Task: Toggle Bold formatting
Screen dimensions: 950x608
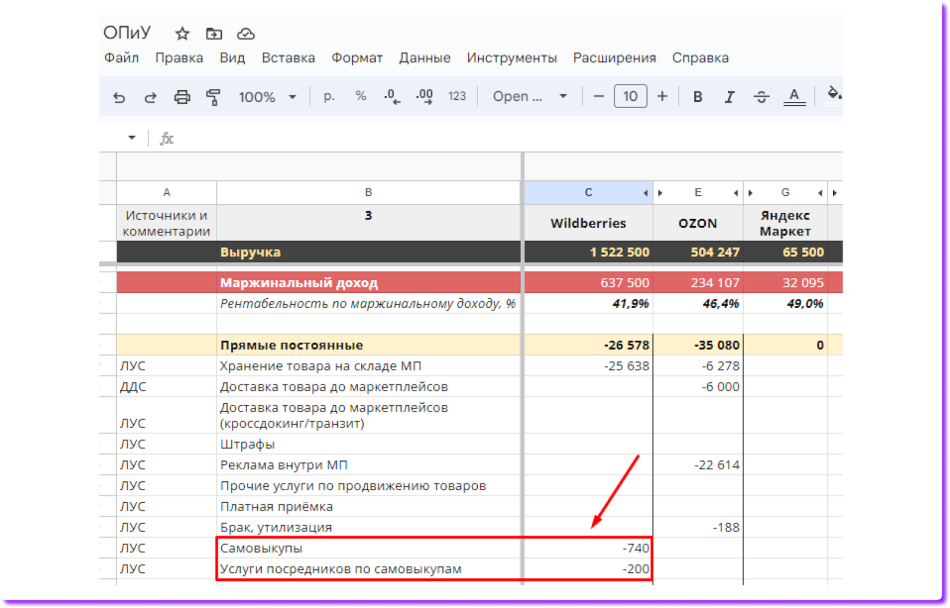Action: pos(698,97)
